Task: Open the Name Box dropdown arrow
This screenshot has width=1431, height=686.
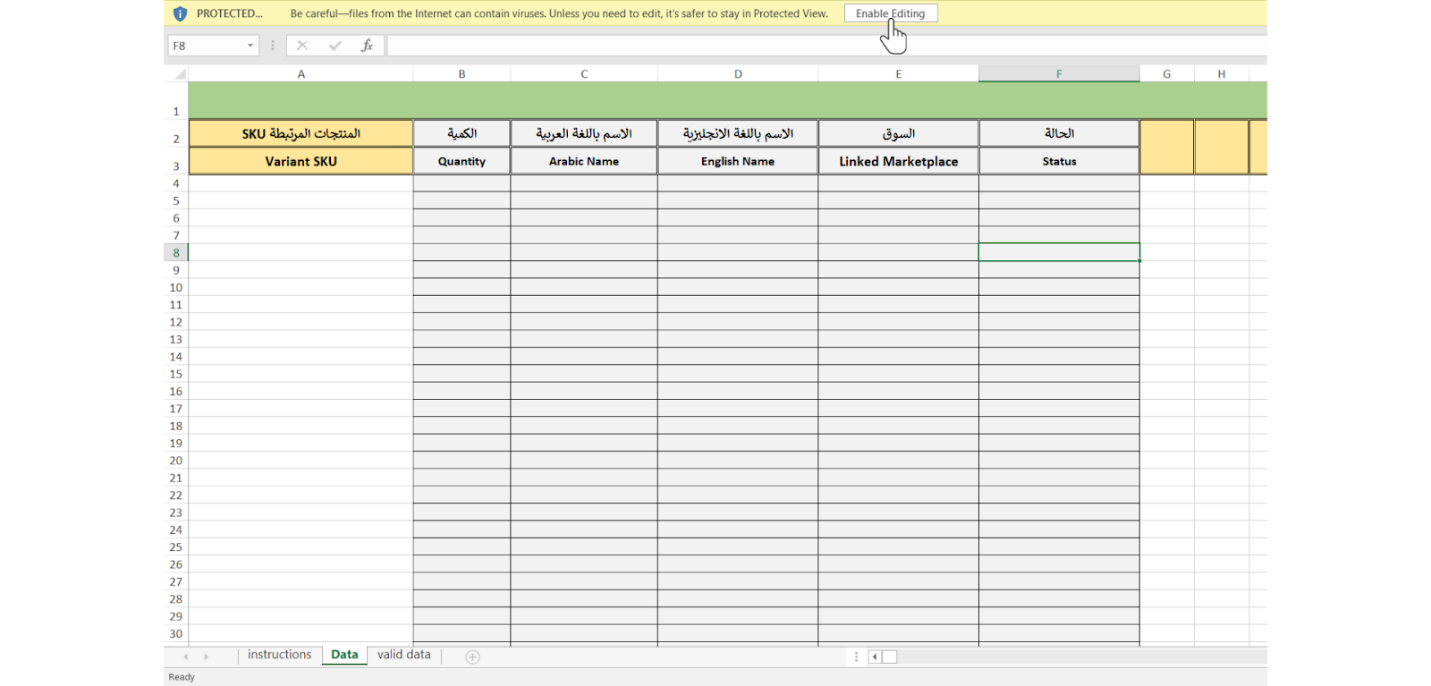Action: [250, 46]
